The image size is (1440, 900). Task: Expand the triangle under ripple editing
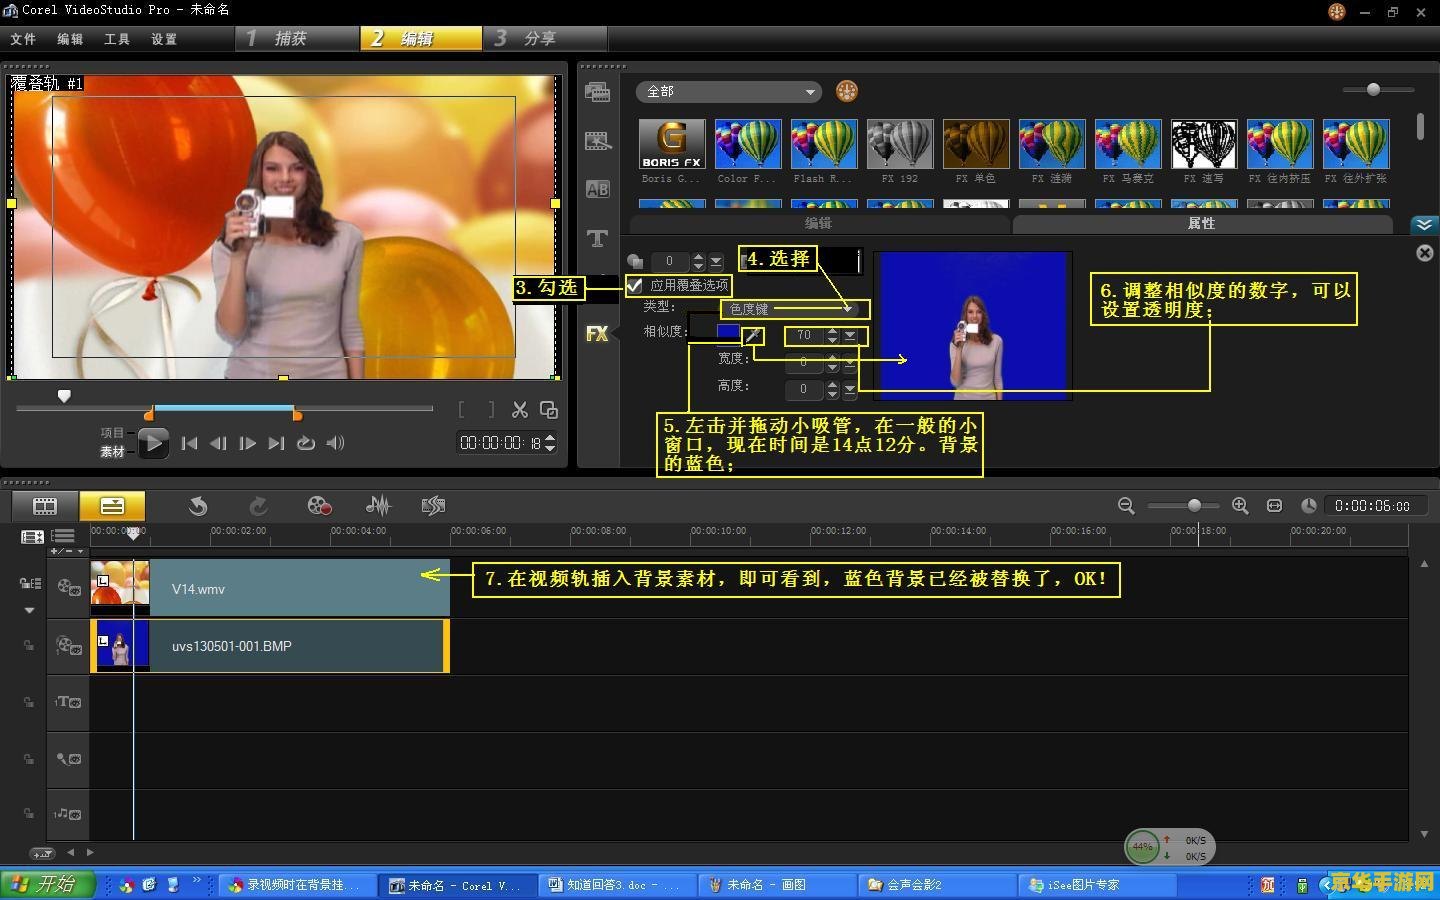[29, 610]
